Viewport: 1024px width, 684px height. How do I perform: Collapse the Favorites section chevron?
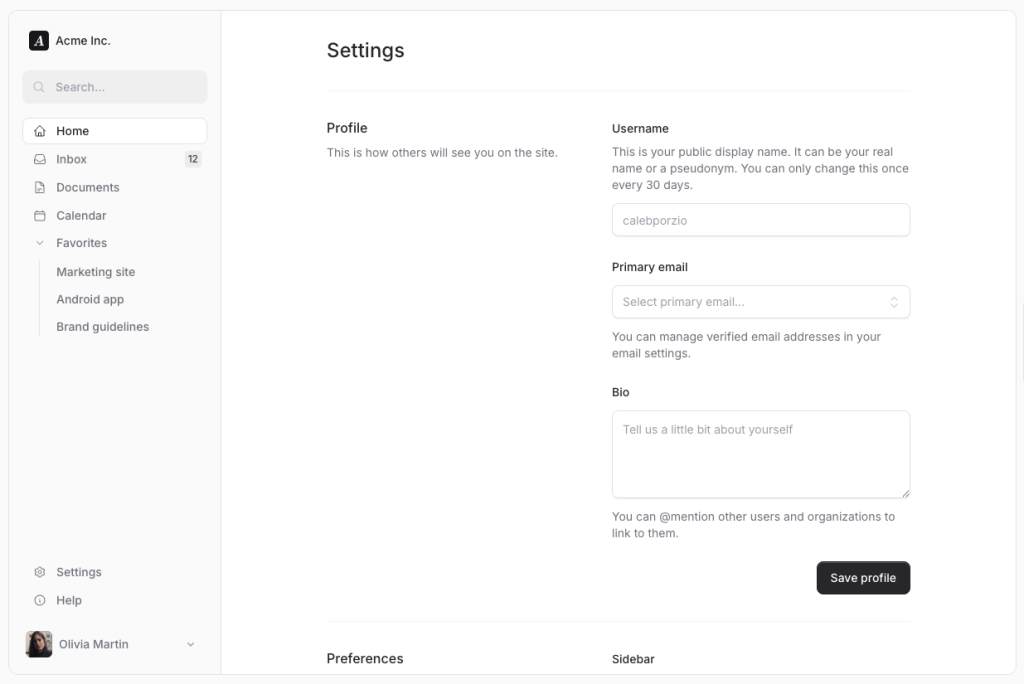point(40,243)
